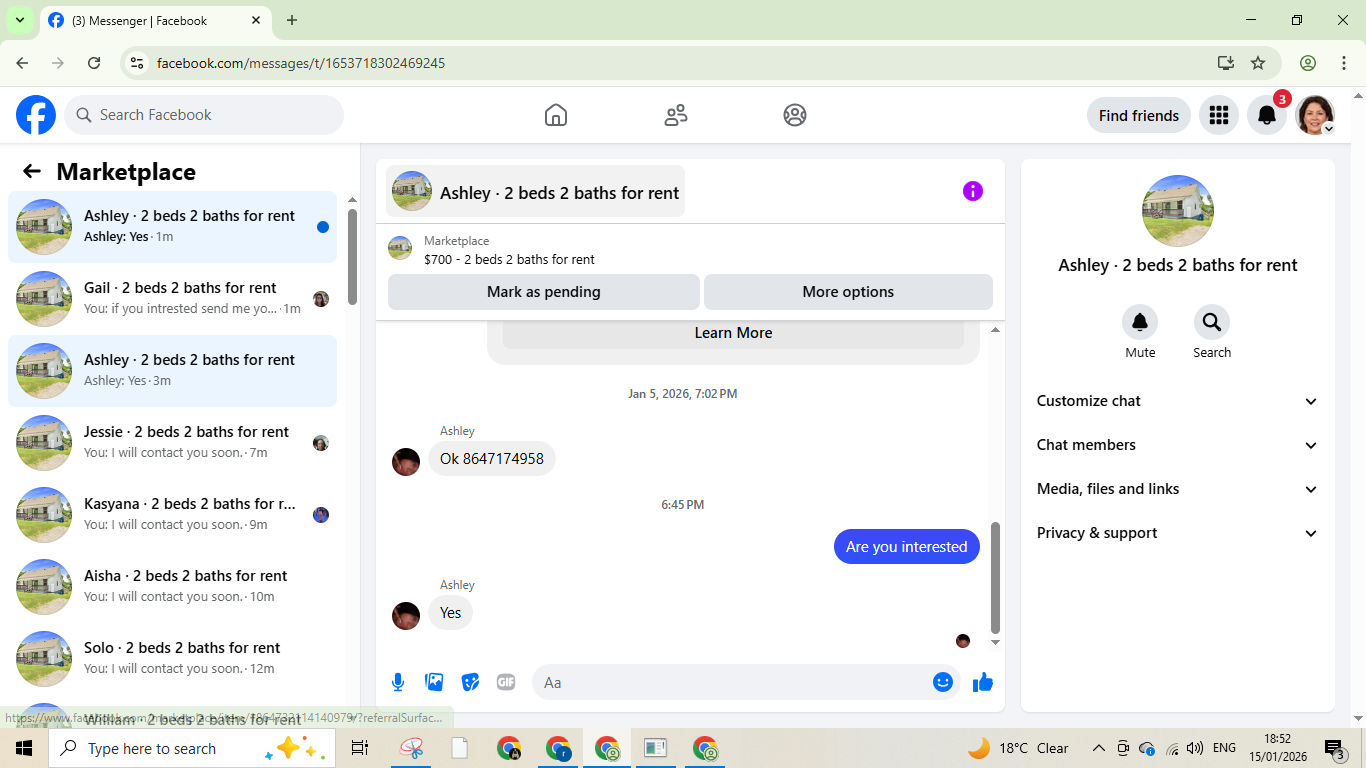Expand Chat members section

pyautogui.click(x=1178, y=445)
